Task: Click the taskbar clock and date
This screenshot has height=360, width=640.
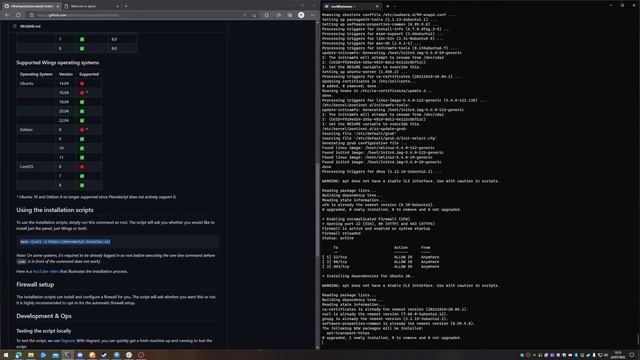Action: [618, 355]
